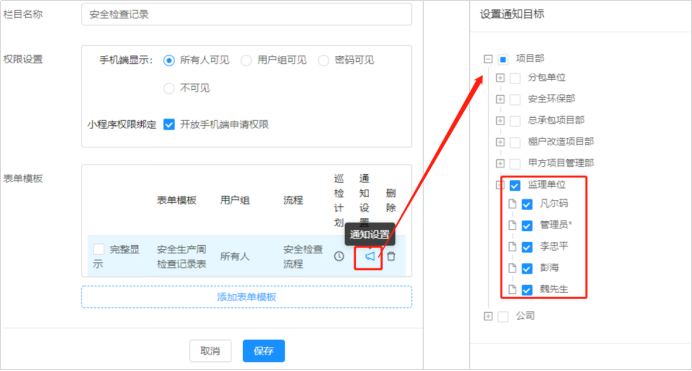Click file icon beside 管理员

click(512, 225)
